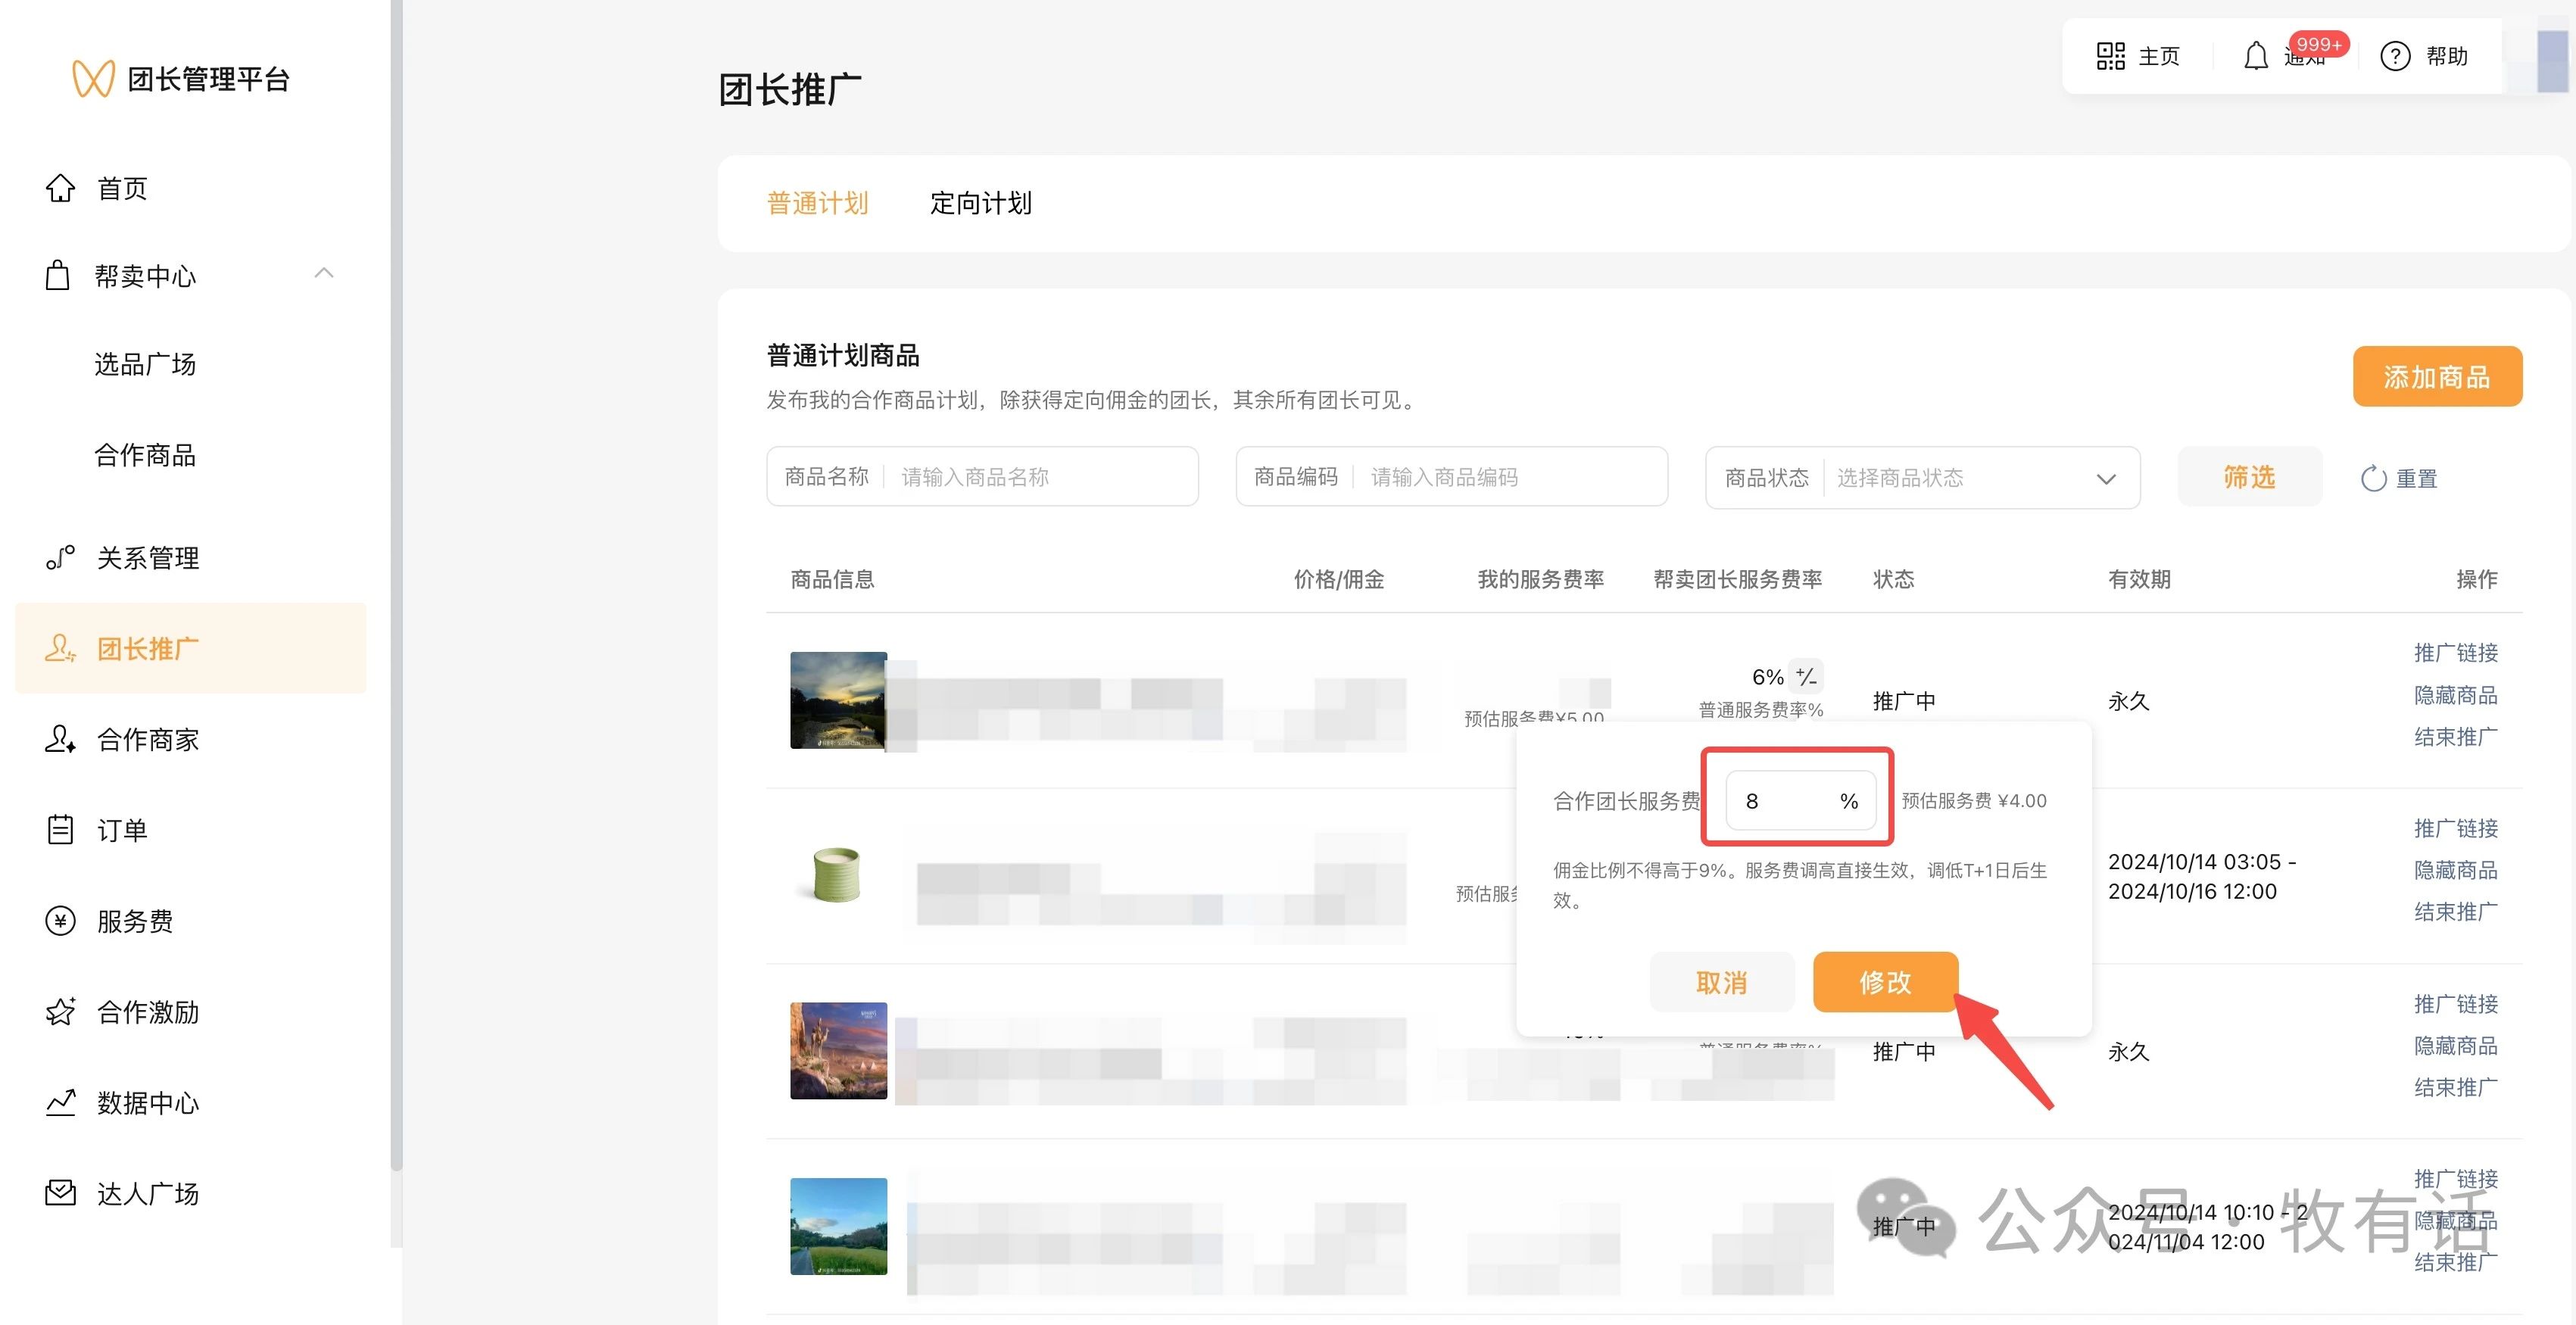2576x1325 pixels.
Task: Click 结束推广 for first product
Action: (2455, 736)
